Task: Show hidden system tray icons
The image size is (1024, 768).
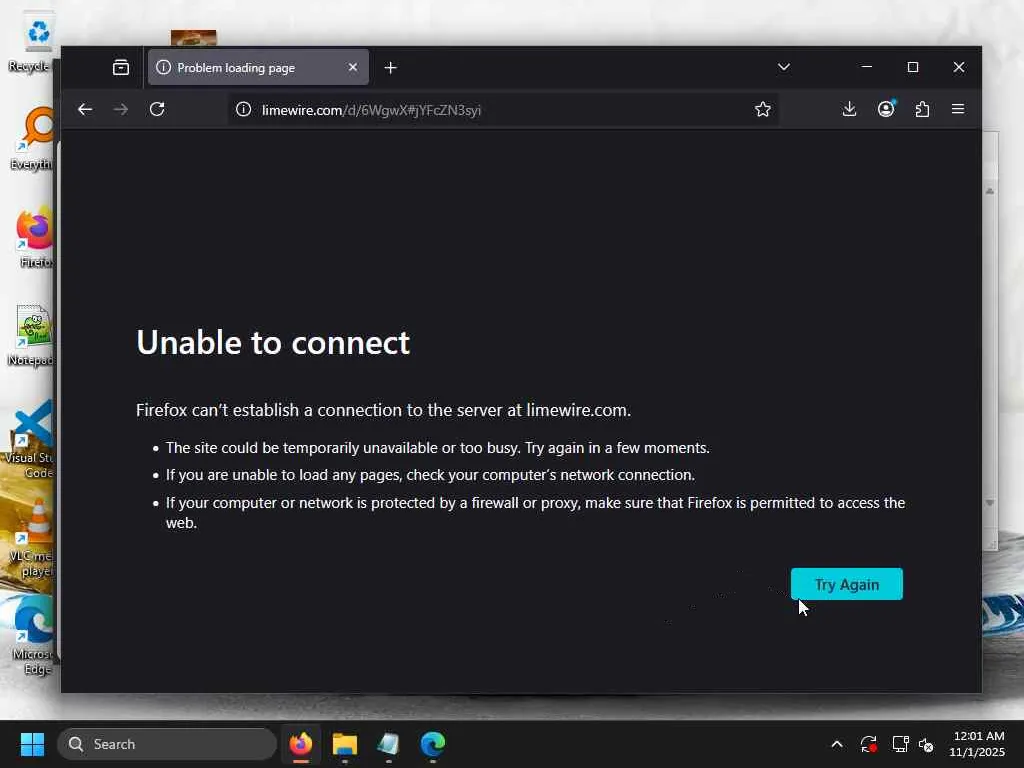Action: [837, 744]
